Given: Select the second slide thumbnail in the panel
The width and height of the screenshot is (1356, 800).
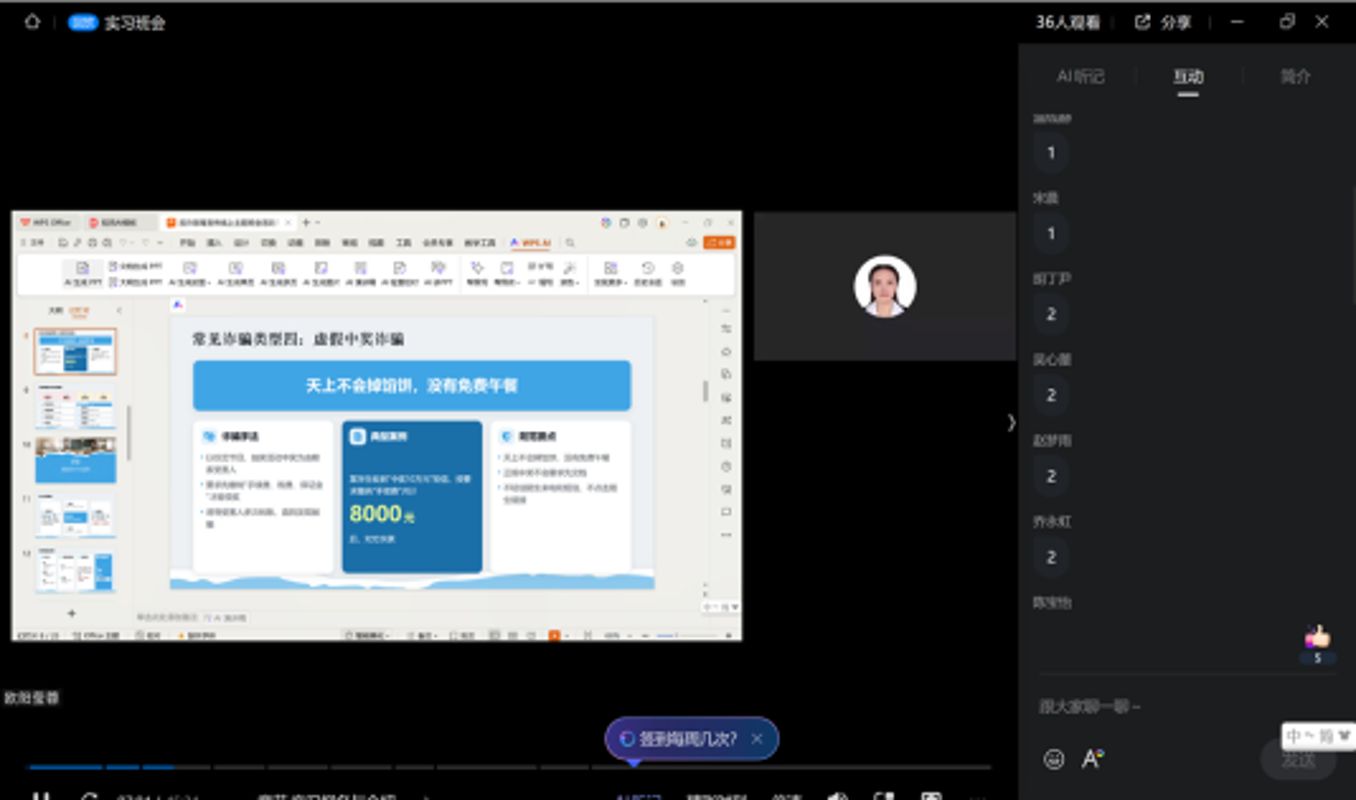Looking at the screenshot, I should [x=75, y=406].
